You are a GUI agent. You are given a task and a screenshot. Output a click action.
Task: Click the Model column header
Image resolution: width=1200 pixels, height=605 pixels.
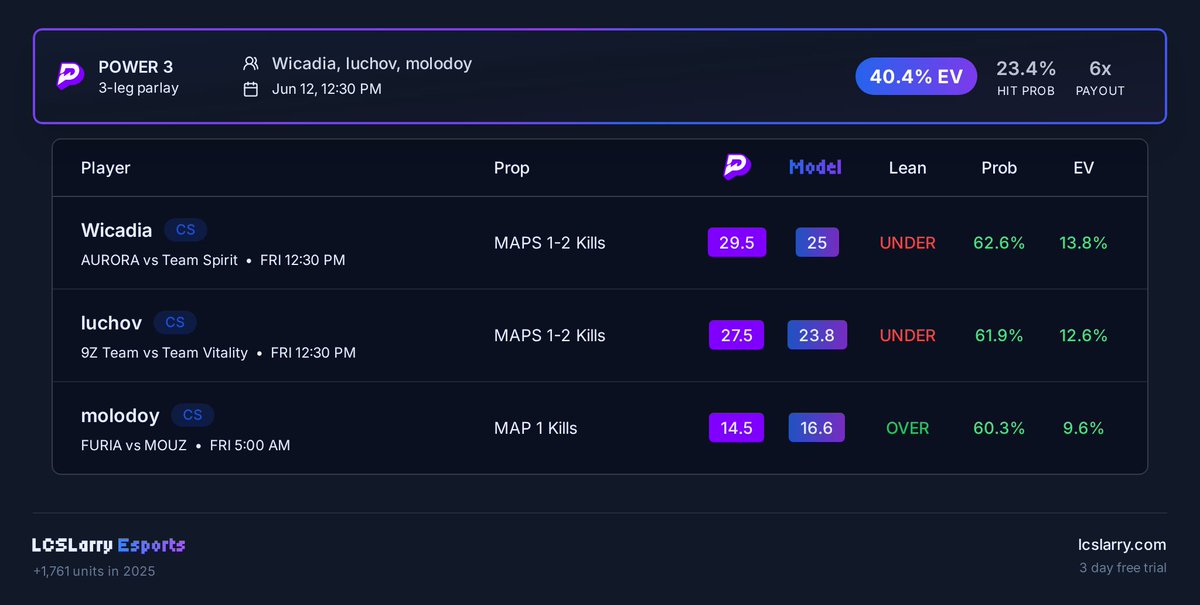coord(815,167)
